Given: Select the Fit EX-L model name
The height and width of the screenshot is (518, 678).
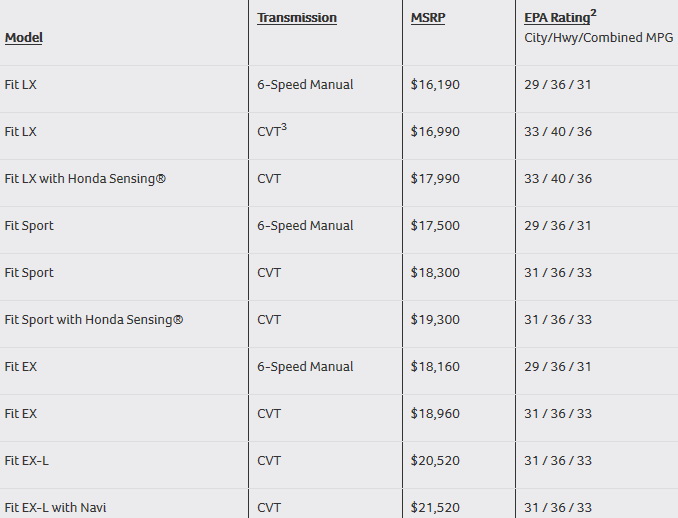Looking at the screenshot, I should pos(27,461).
